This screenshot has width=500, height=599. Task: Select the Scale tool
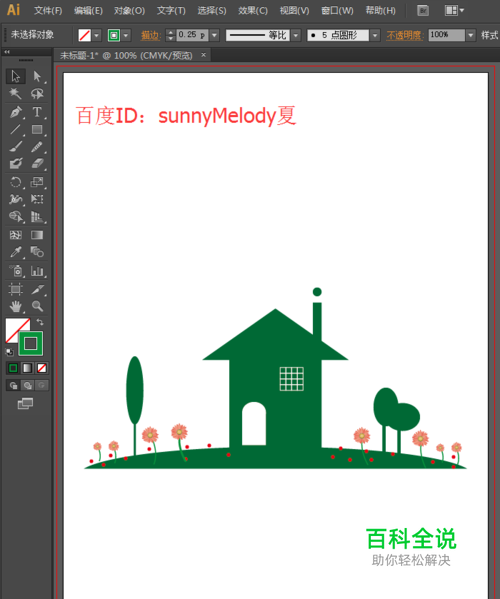click(37, 182)
